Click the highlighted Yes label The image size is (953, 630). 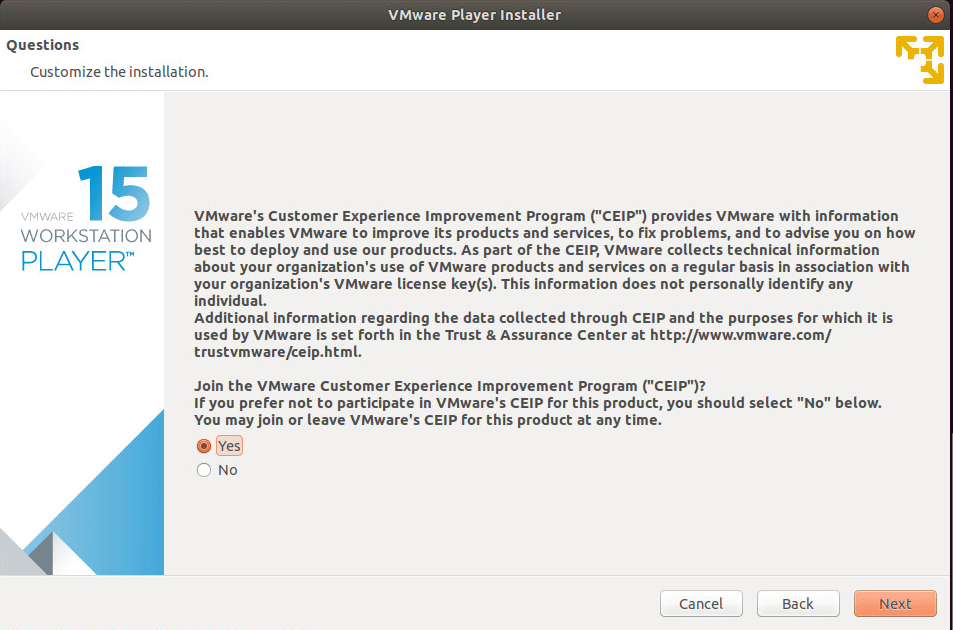tap(228, 446)
